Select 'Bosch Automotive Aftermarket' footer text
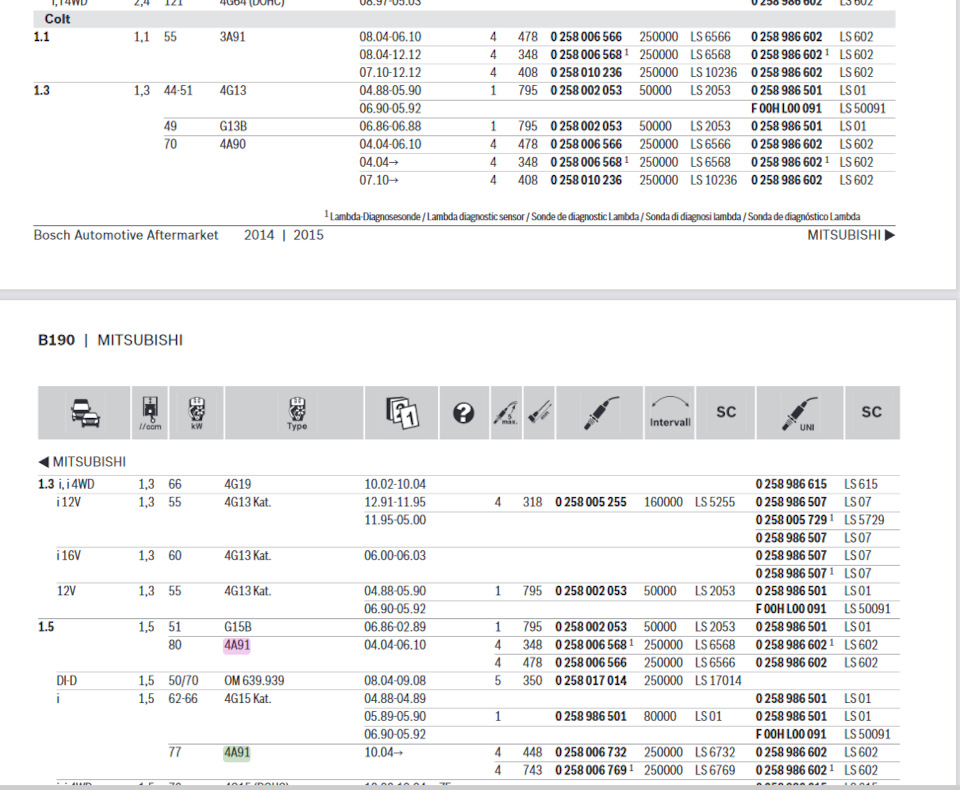Screen dimensions: 960x790 pyautogui.click(x=126, y=235)
